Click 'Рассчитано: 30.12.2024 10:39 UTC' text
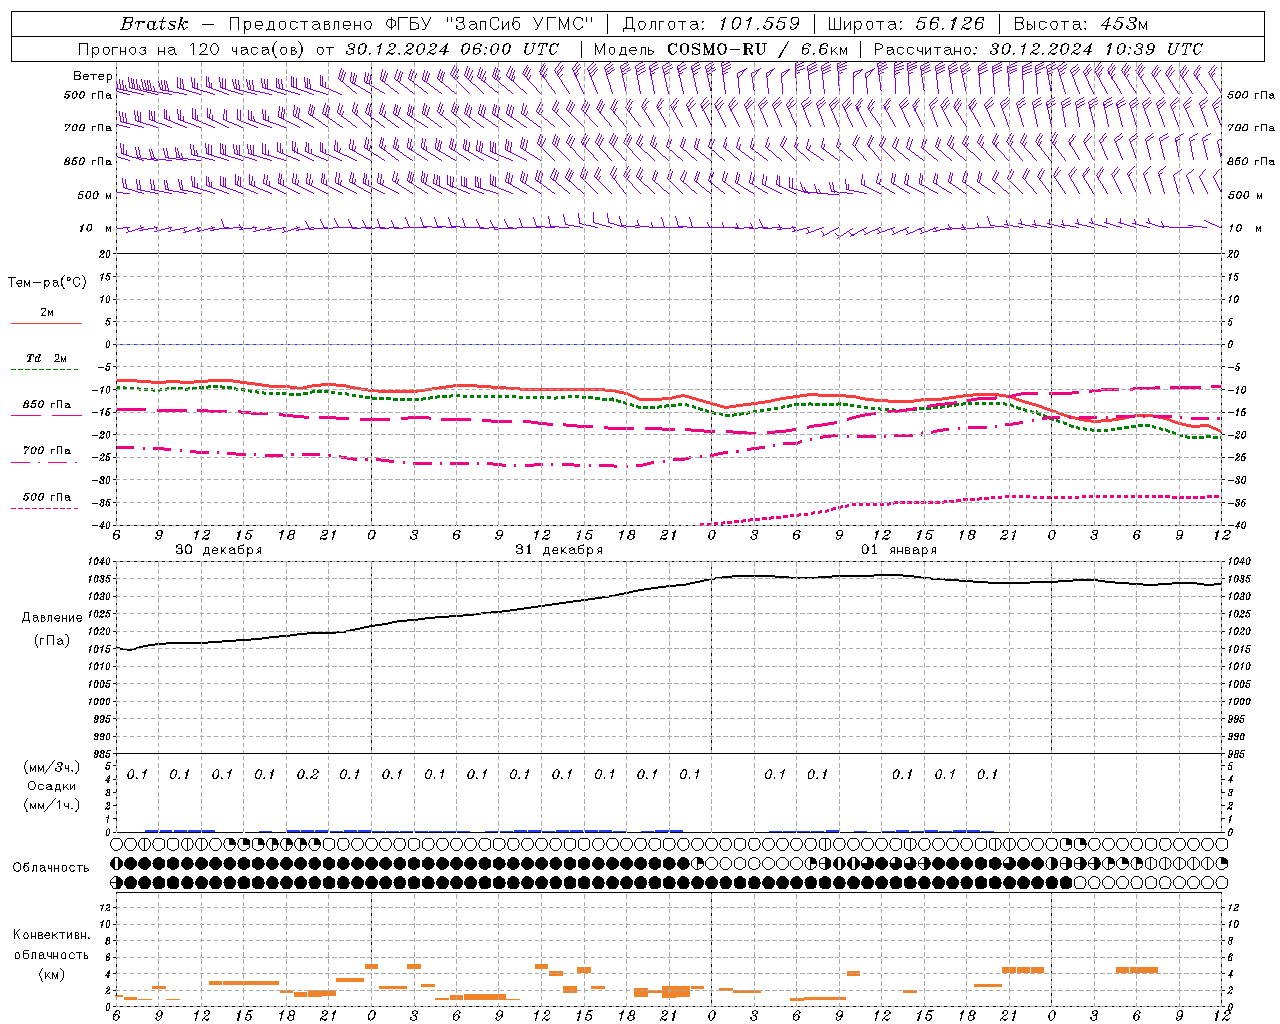This screenshot has height=1024, width=1280. [x=1038, y=49]
